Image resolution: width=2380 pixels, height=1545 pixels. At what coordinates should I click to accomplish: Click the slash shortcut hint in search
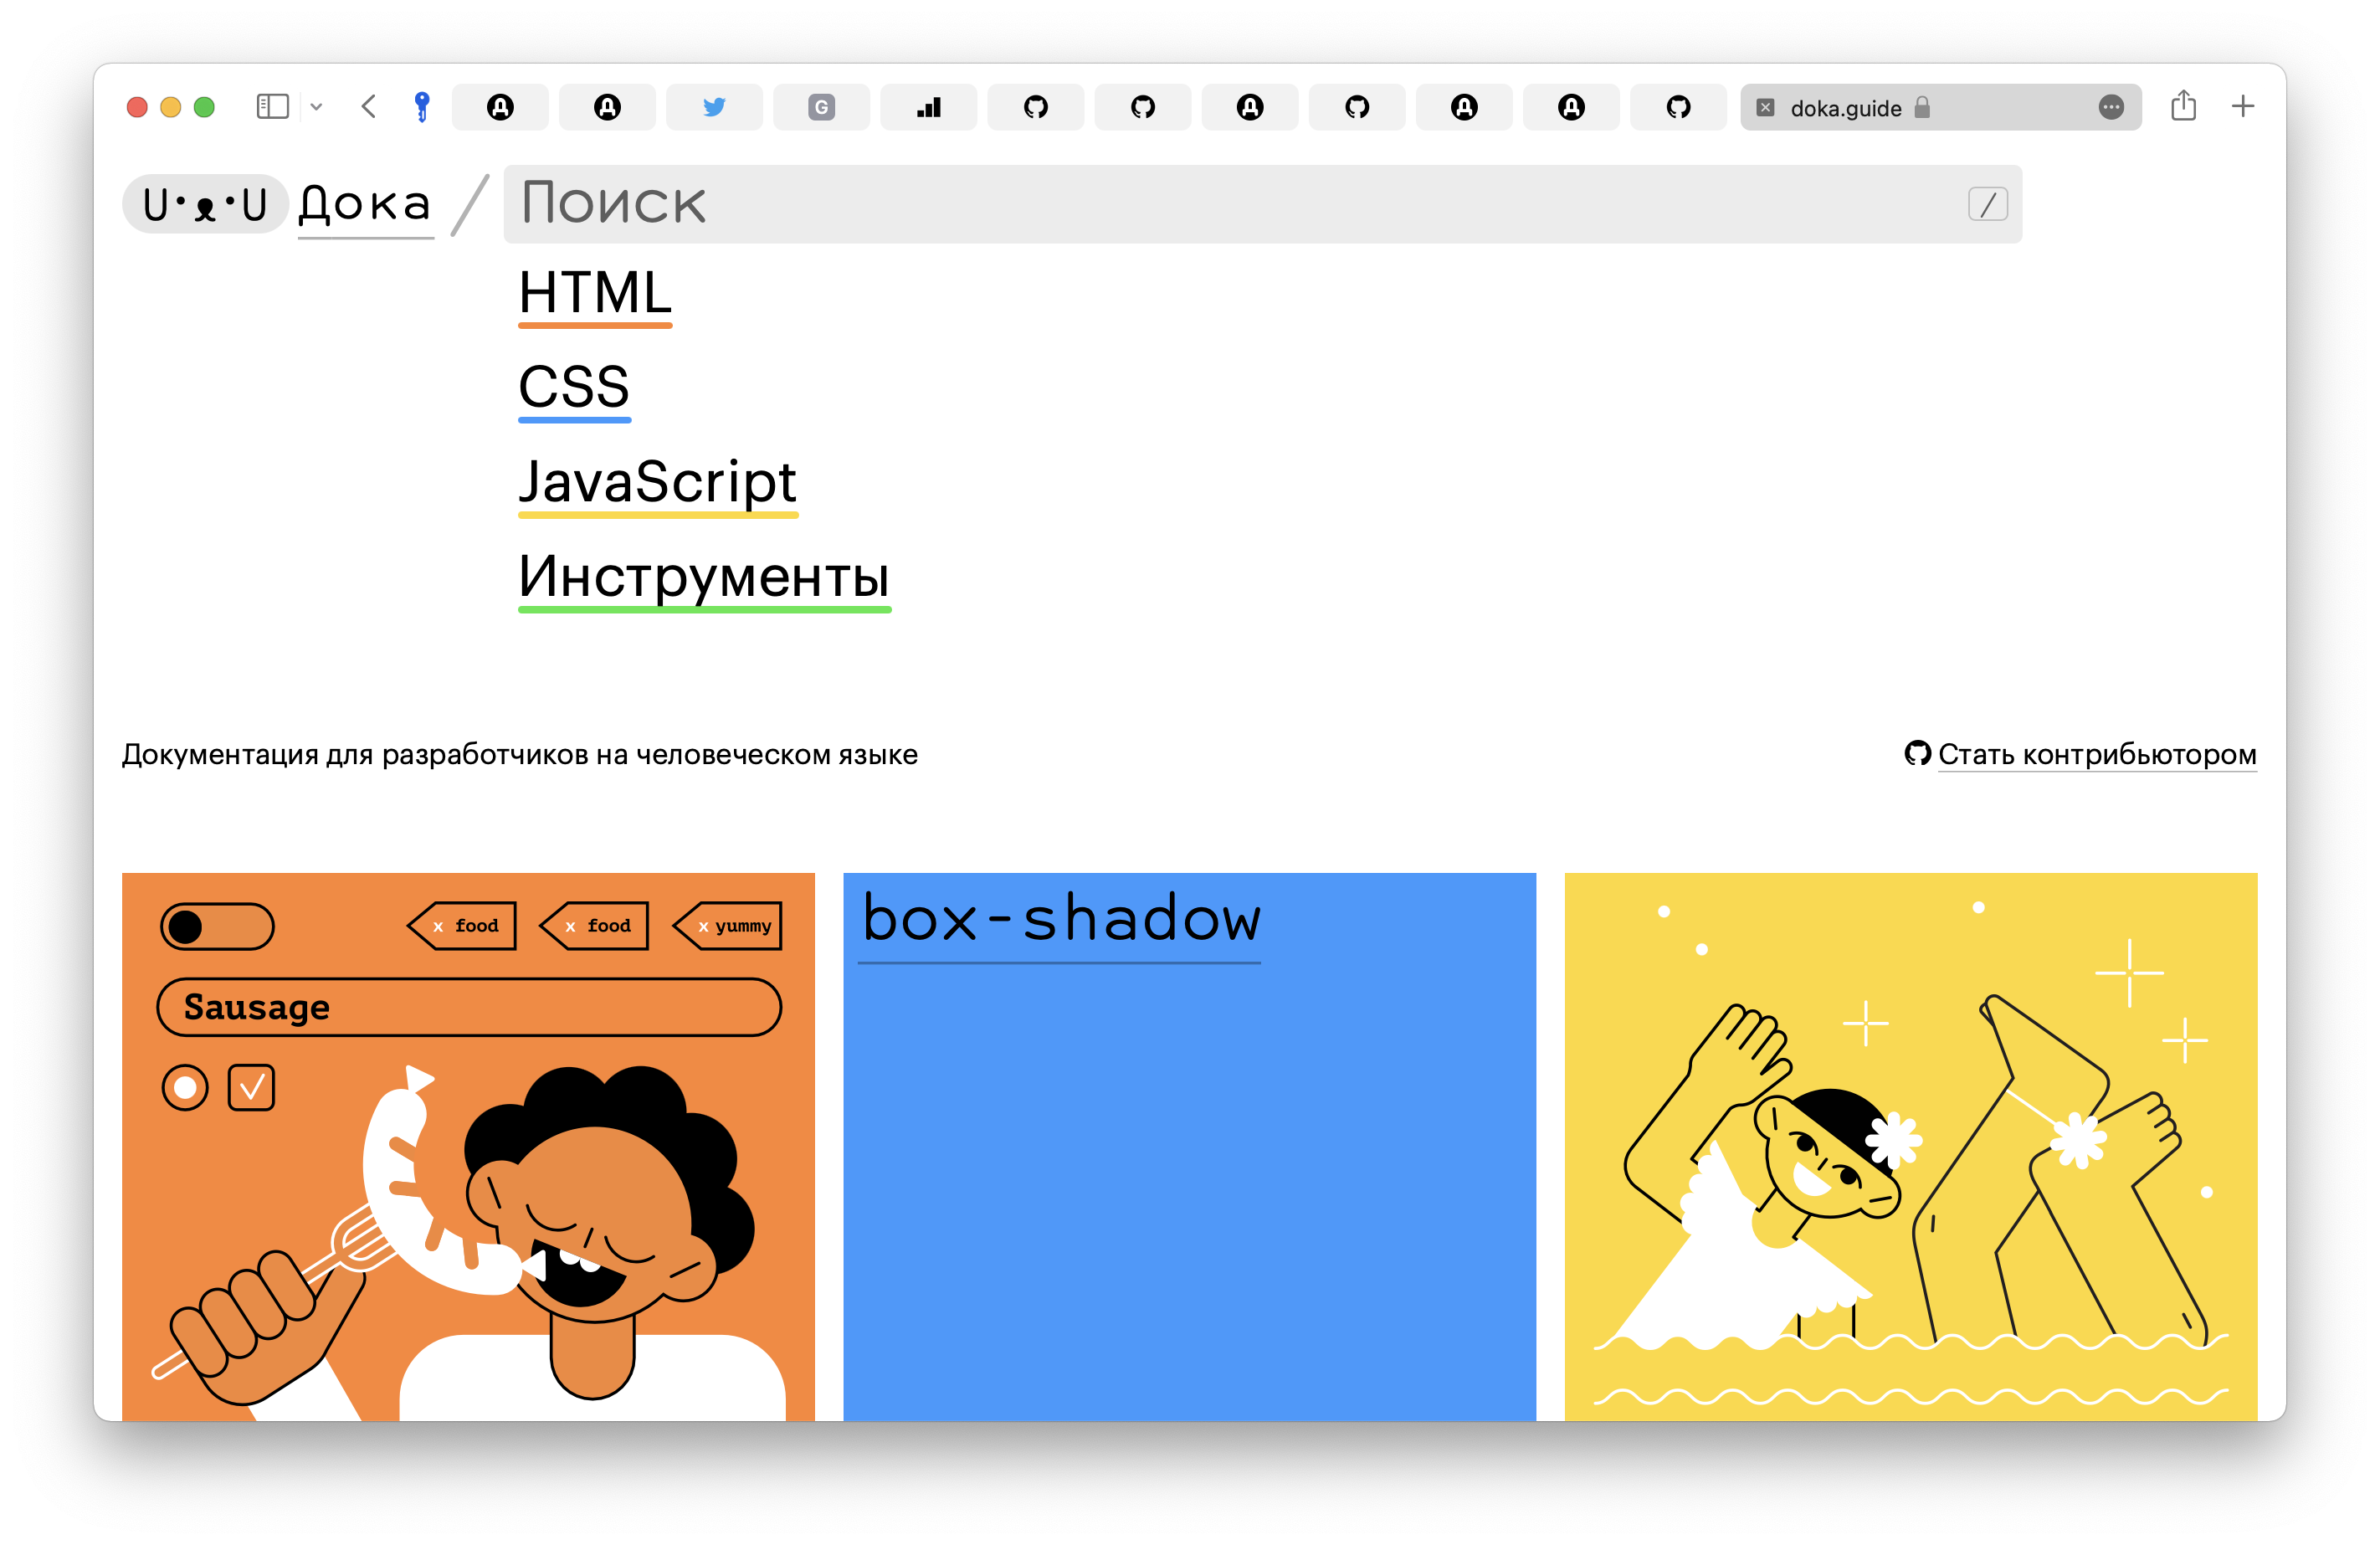(x=1987, y=204)
